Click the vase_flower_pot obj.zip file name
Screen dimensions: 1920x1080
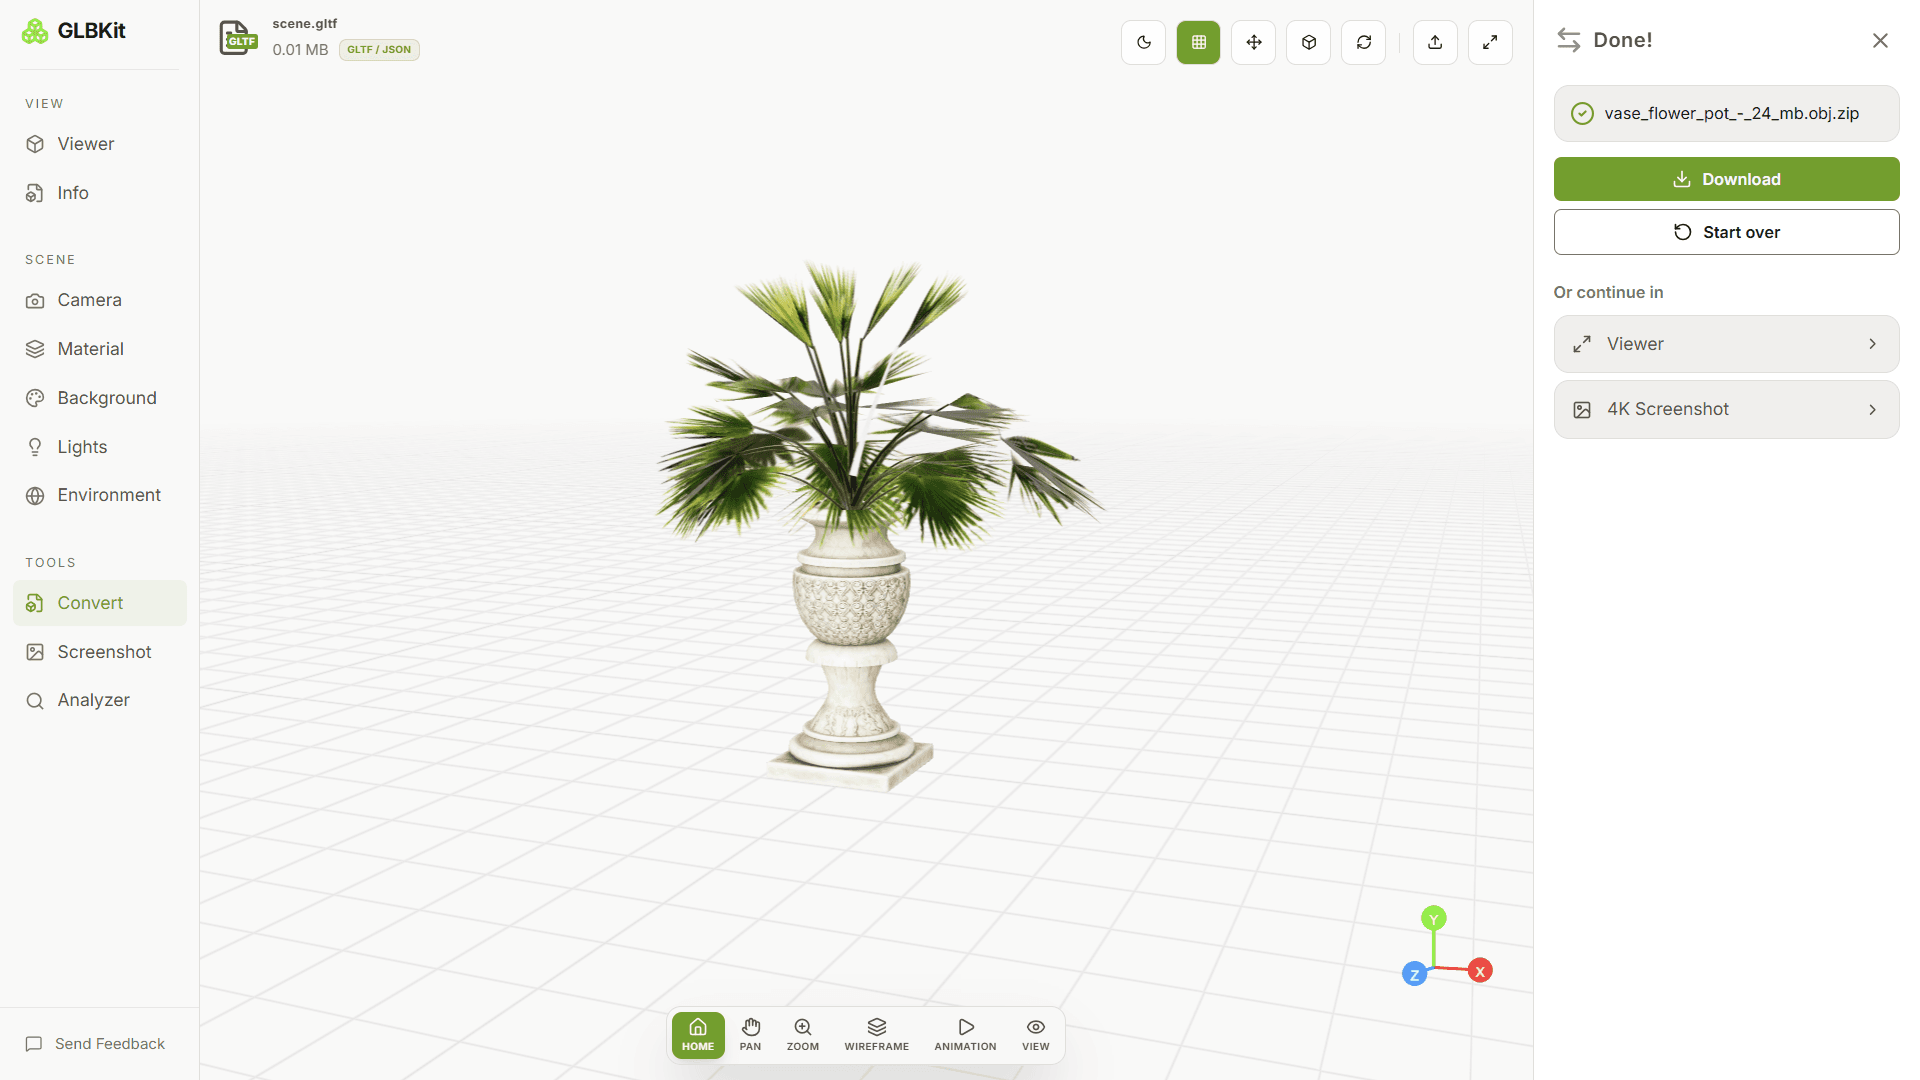[x=1731, y=113]
